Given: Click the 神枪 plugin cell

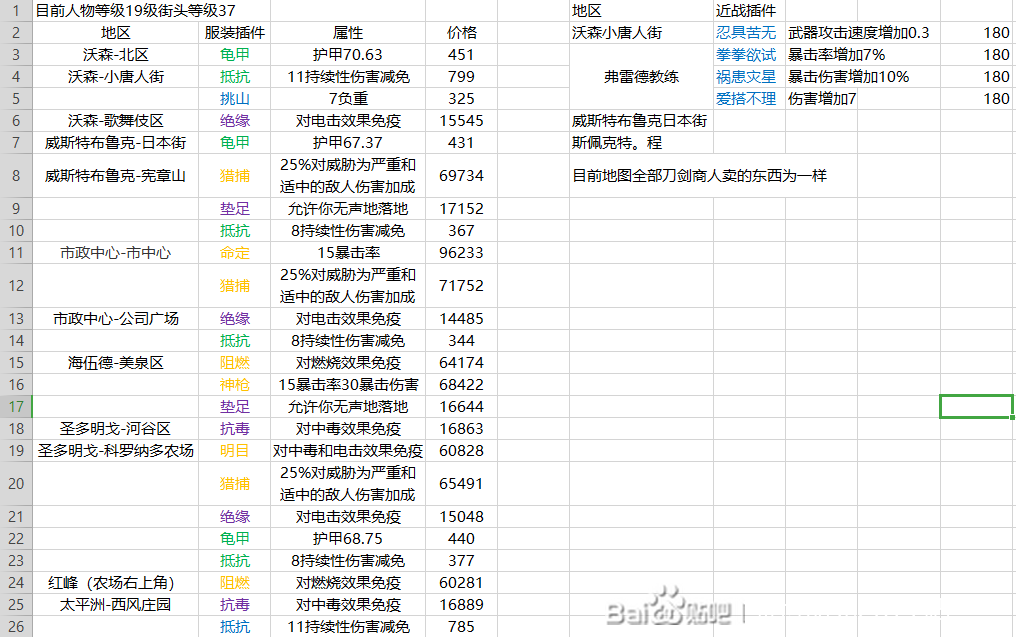Looking at the screenshot, I should pos(233,384).
